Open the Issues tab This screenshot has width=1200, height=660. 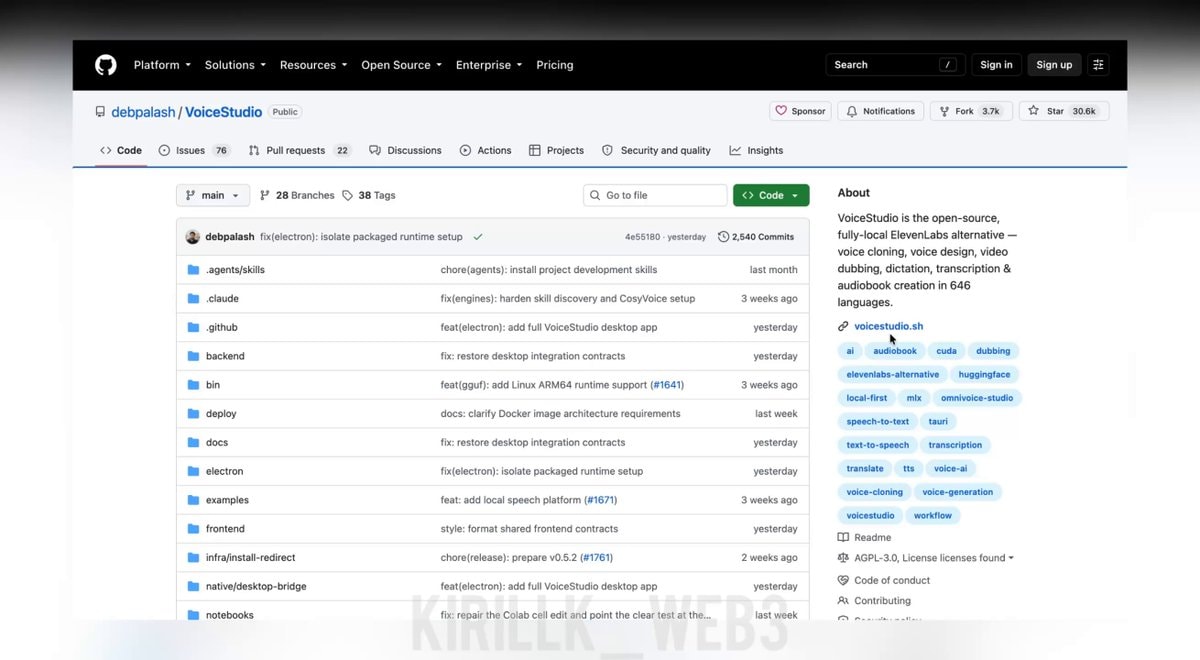(x=194, y=150)
